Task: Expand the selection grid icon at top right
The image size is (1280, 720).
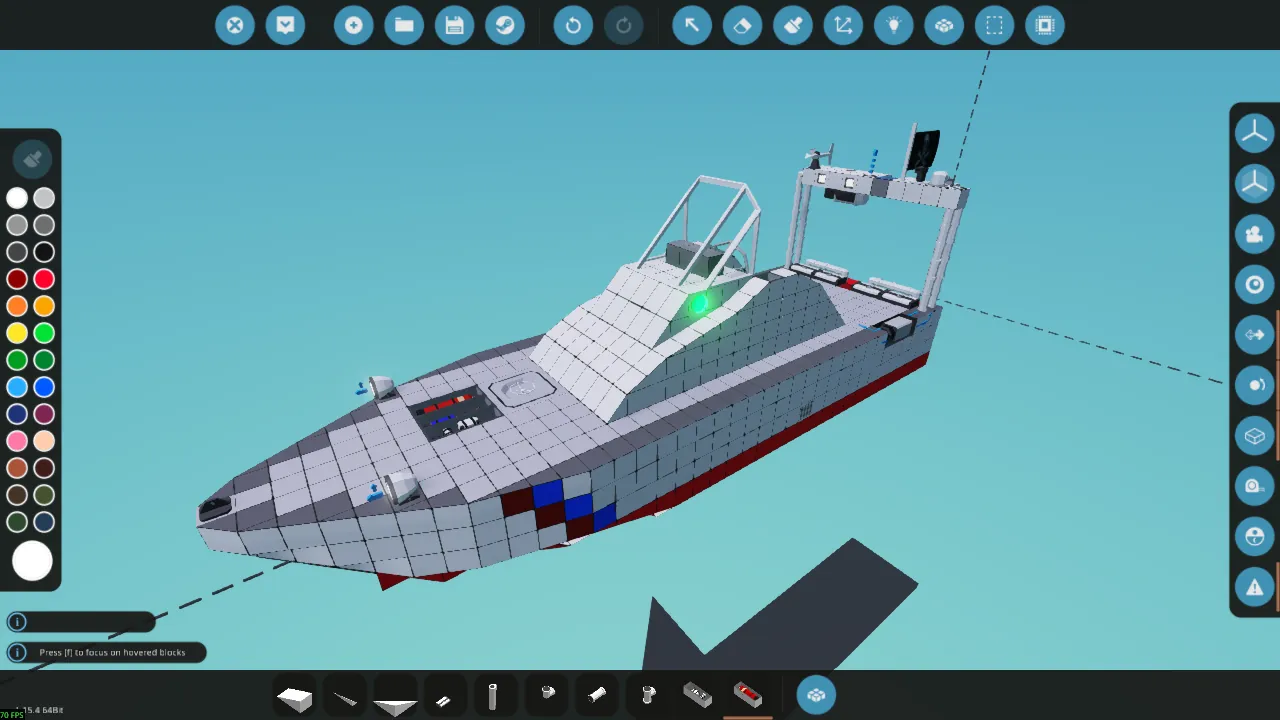Action: tap(1045, 25)
